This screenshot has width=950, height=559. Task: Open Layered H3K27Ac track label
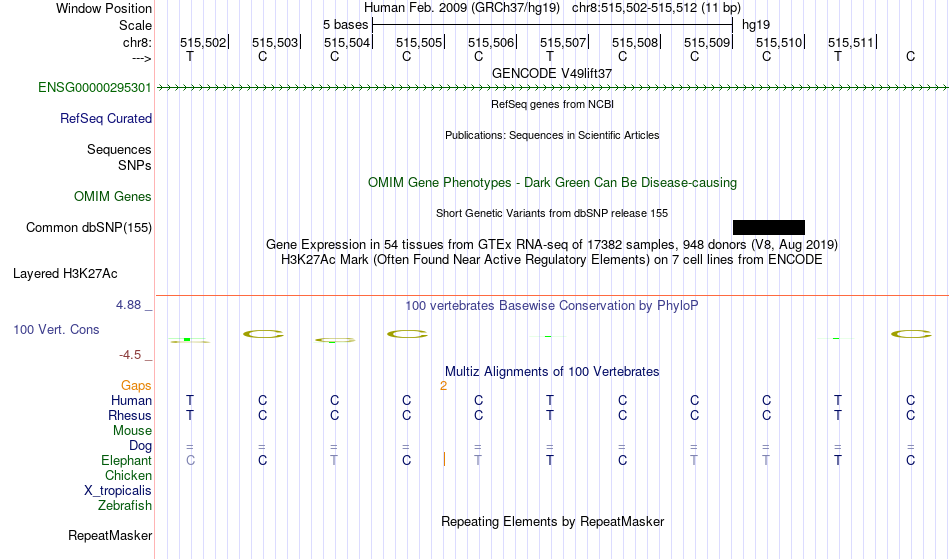pos(65,274)
